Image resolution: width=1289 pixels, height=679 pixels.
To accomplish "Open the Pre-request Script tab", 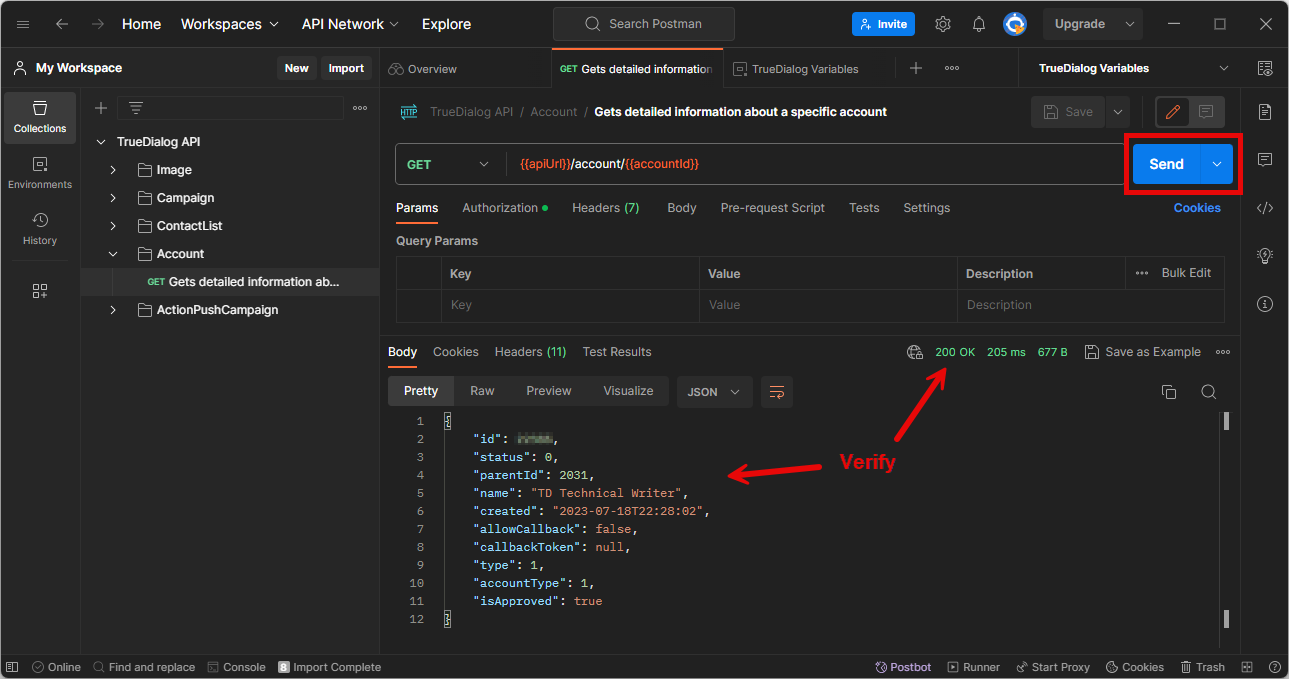I will pos(773,208).
